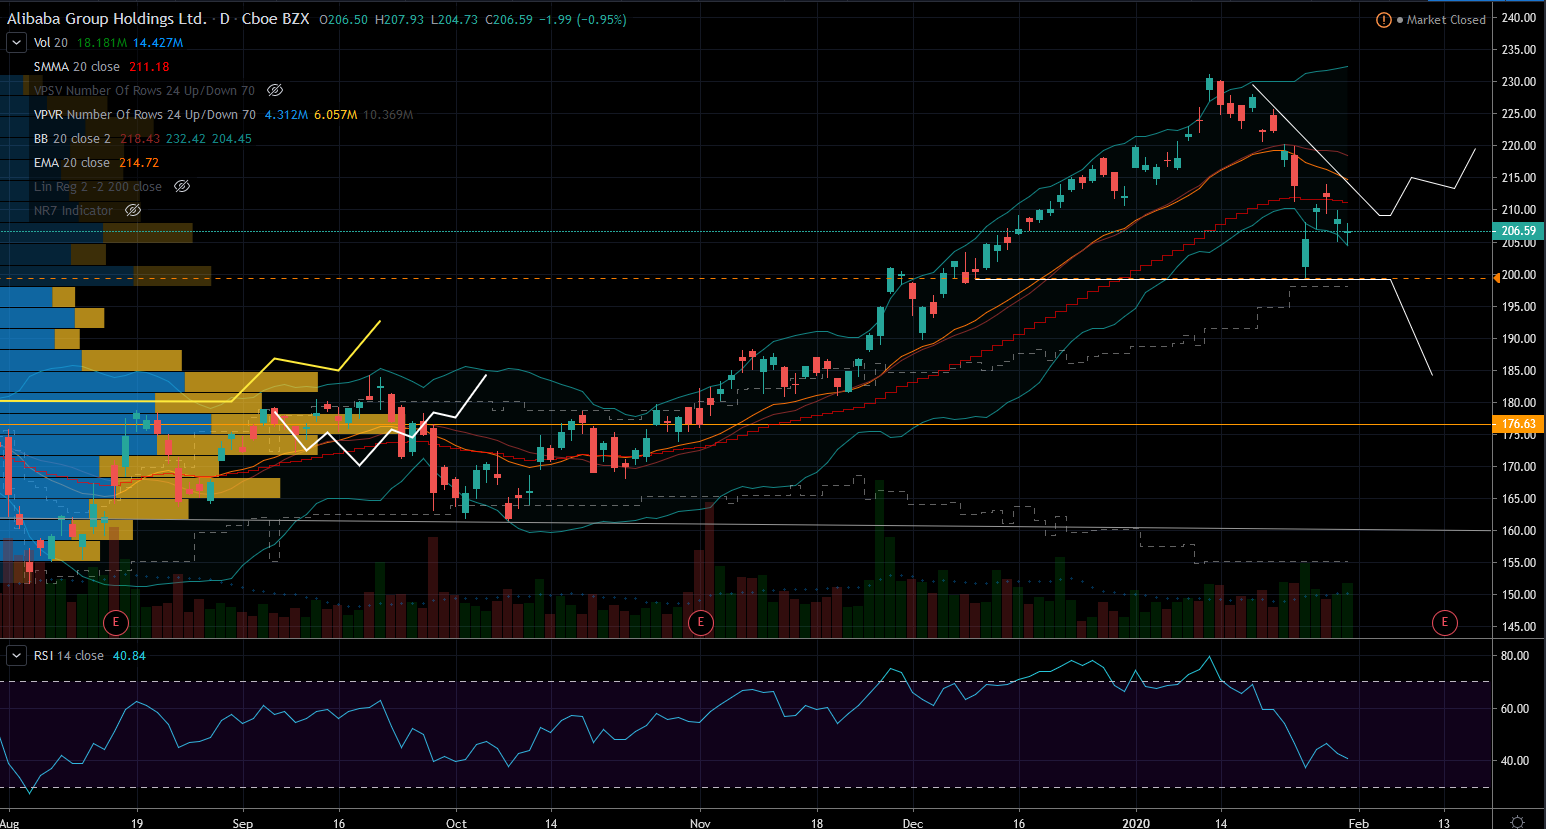The height and width of the screenshot is (829, 1546).
Task: Click the 220.00 price axis label
Action: 1518,146
